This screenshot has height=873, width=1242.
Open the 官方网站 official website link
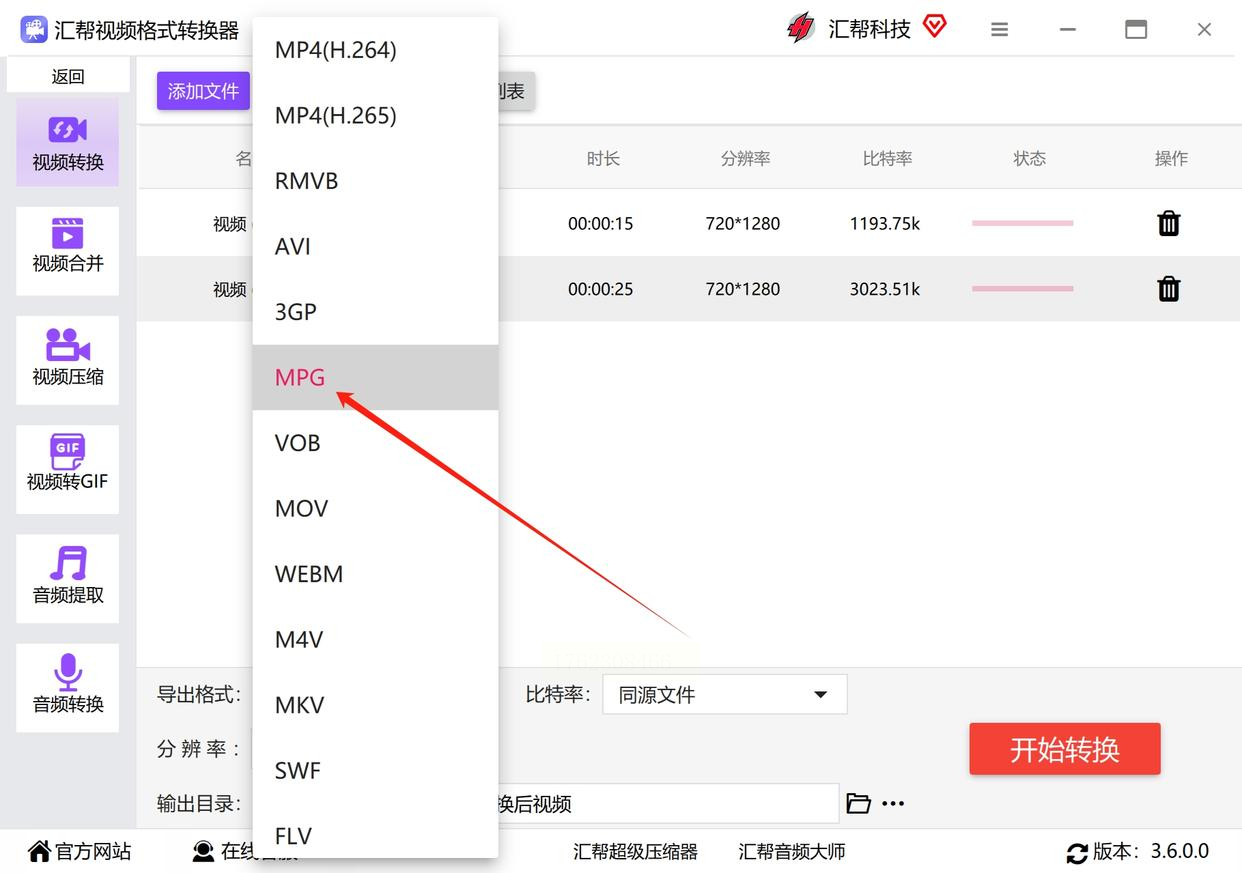(x=93, y=851)
